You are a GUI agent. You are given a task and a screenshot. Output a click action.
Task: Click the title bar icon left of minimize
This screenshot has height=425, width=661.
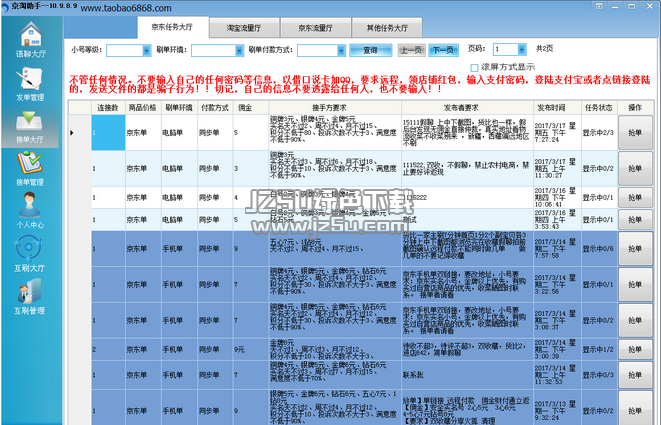[x=599, y=6]
